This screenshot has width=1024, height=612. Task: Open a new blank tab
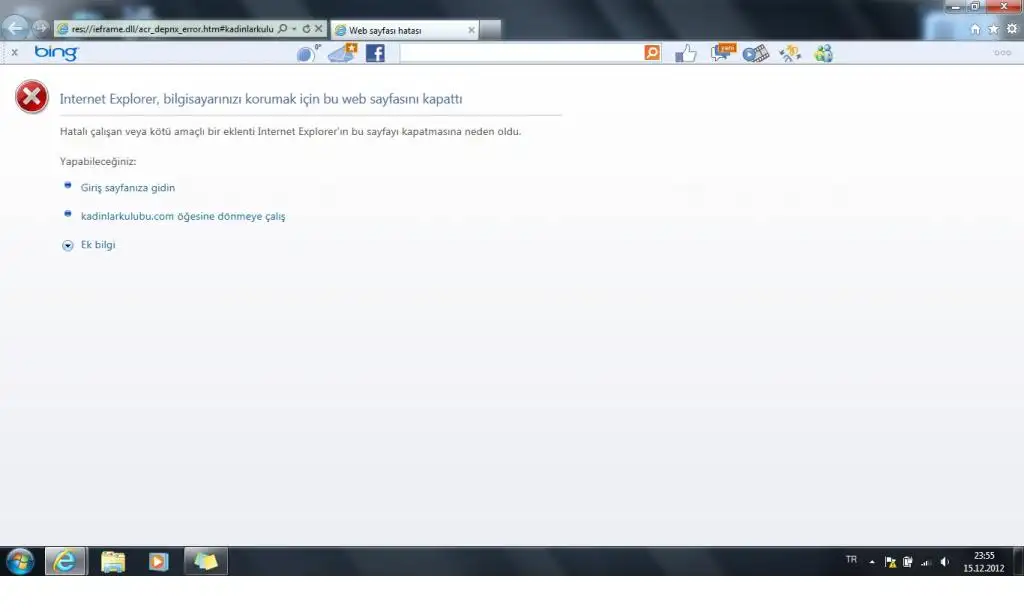(491, 31)
